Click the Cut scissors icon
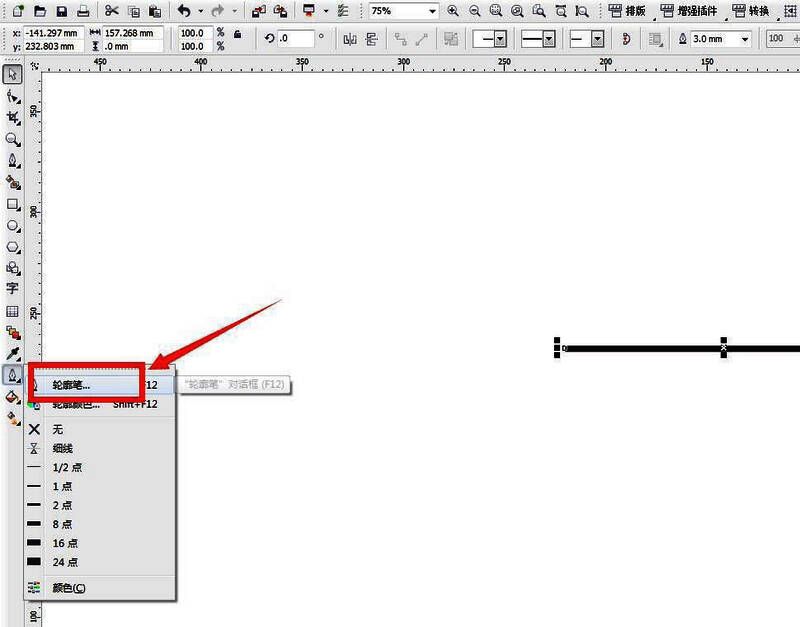Viewport: 800px width, 627px height. 111,11
